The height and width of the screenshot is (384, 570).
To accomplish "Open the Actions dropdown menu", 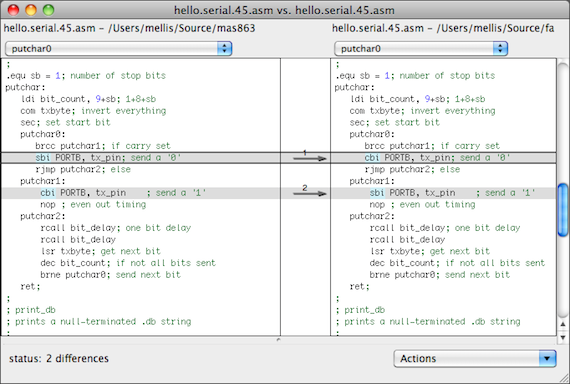I will coord(475,359).
